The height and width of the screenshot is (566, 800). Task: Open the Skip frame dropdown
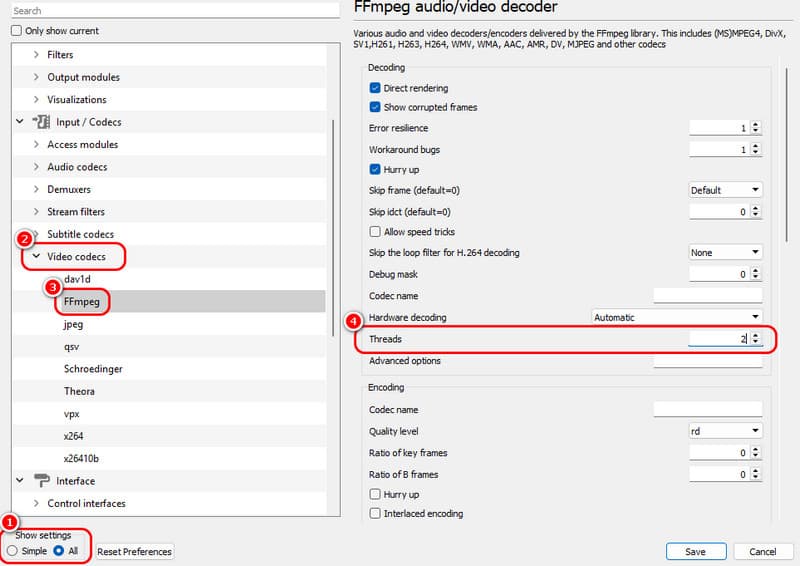pyautogui.click(x=725, y=190)
